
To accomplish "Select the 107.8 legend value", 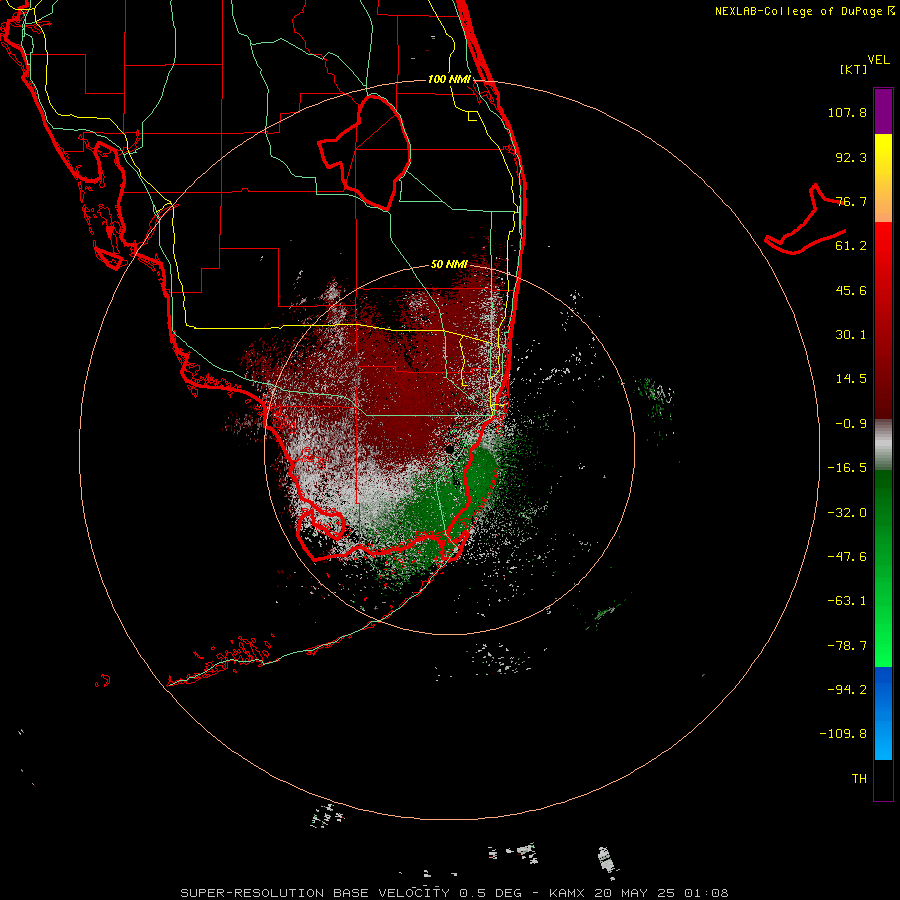I will pos(847,112).
